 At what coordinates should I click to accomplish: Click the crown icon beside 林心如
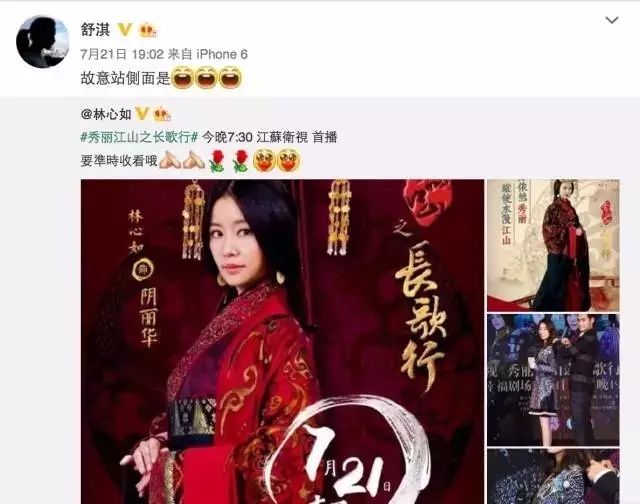click(162, 114)
